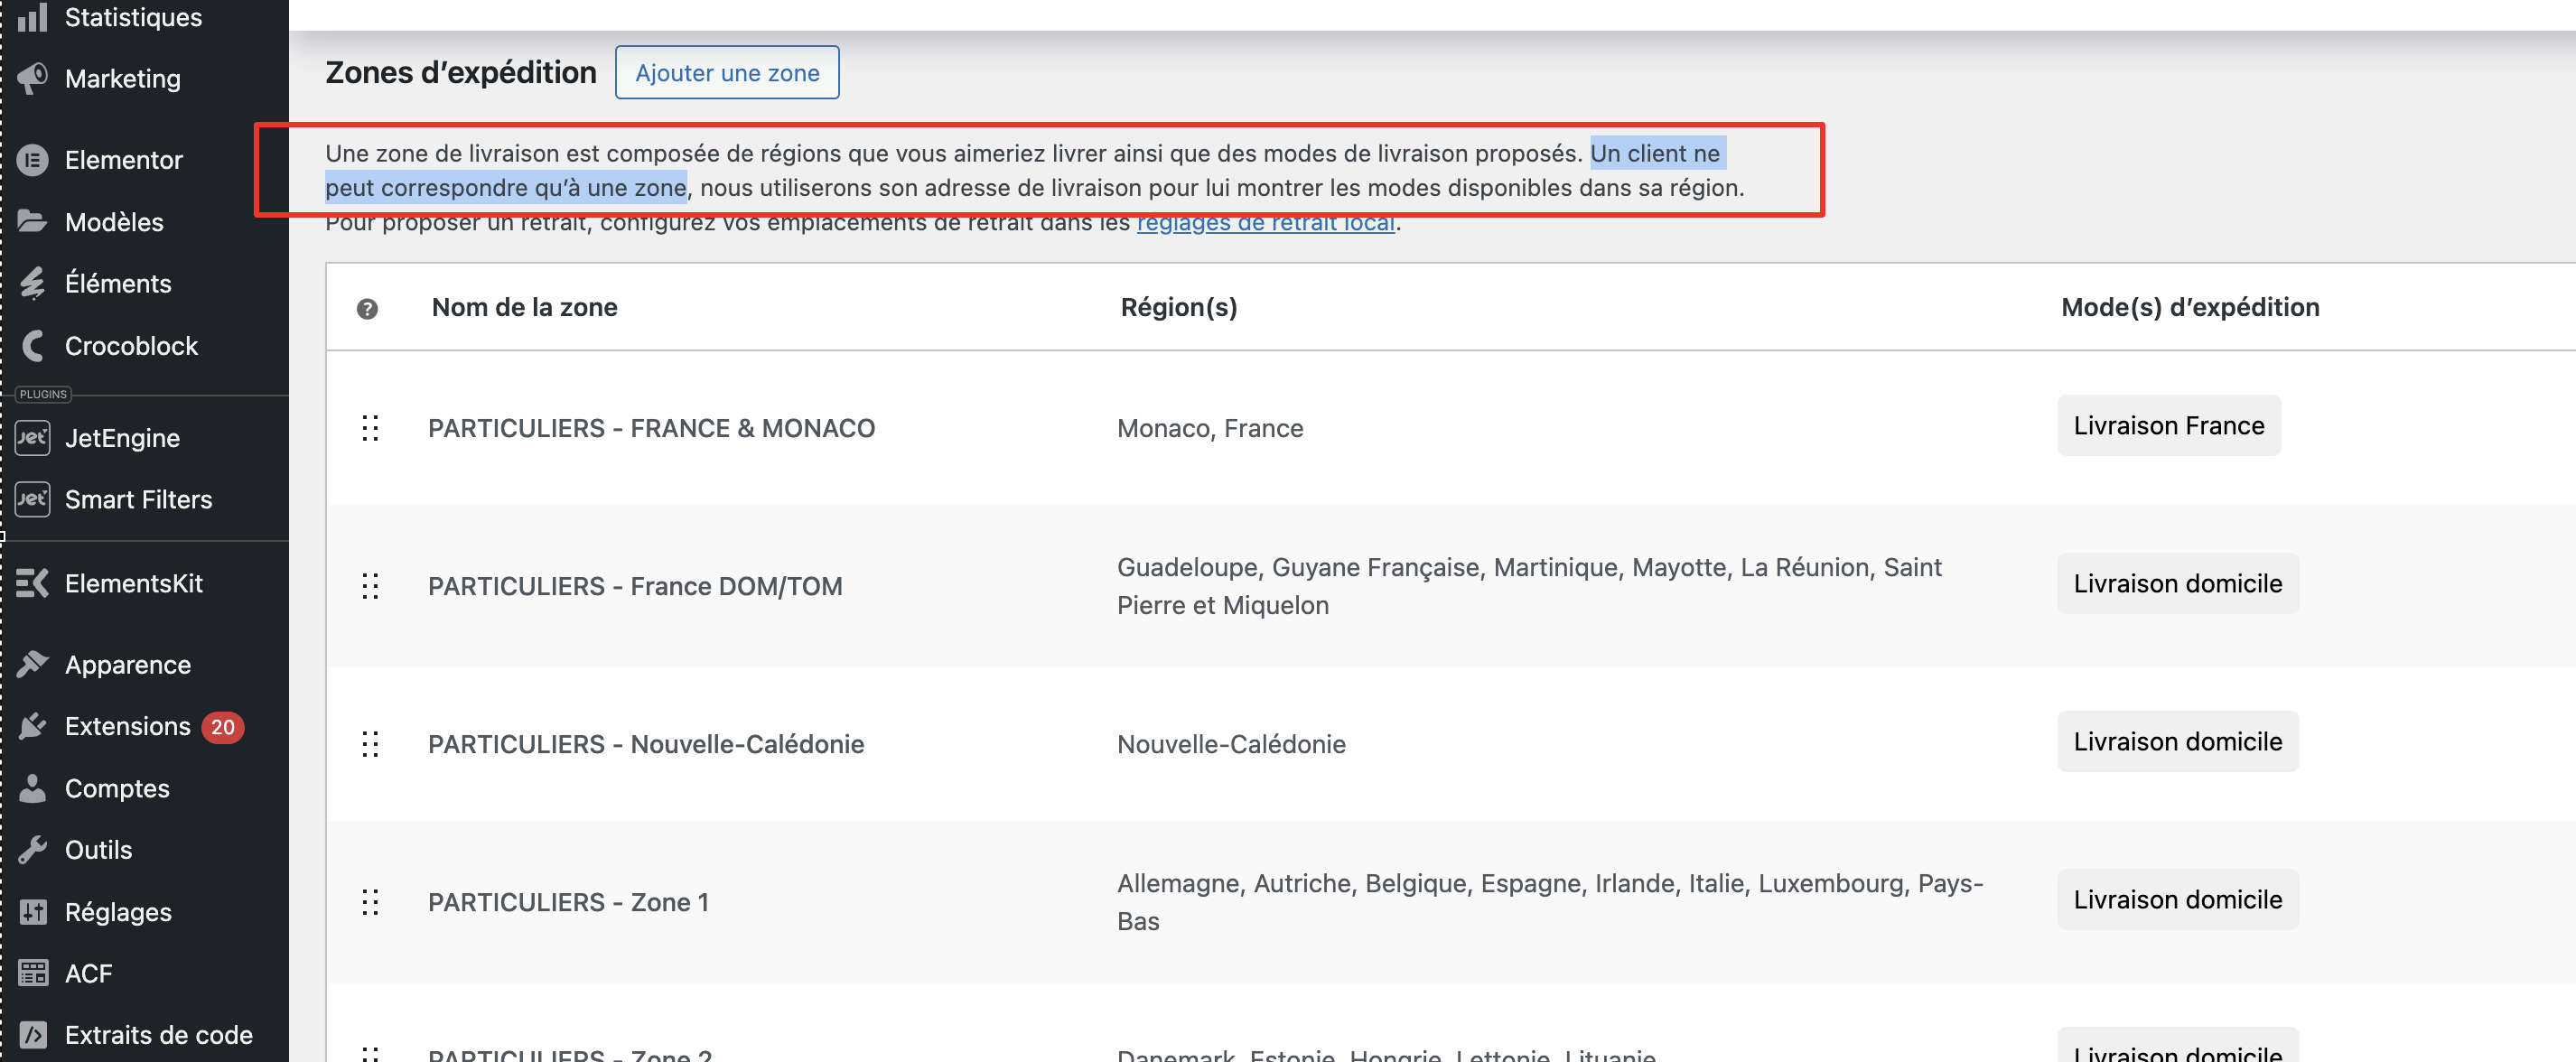Image resolution: width=2576 pixels, height=1062 pixels.
Task: Open PARTICULIERS - Nouvelle-Calédonie zone
Action: click(646, 744)
